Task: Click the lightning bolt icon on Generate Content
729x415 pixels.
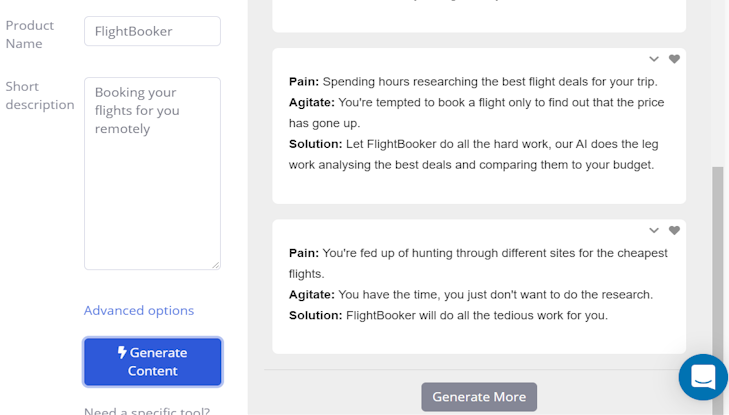Action: 122,352
